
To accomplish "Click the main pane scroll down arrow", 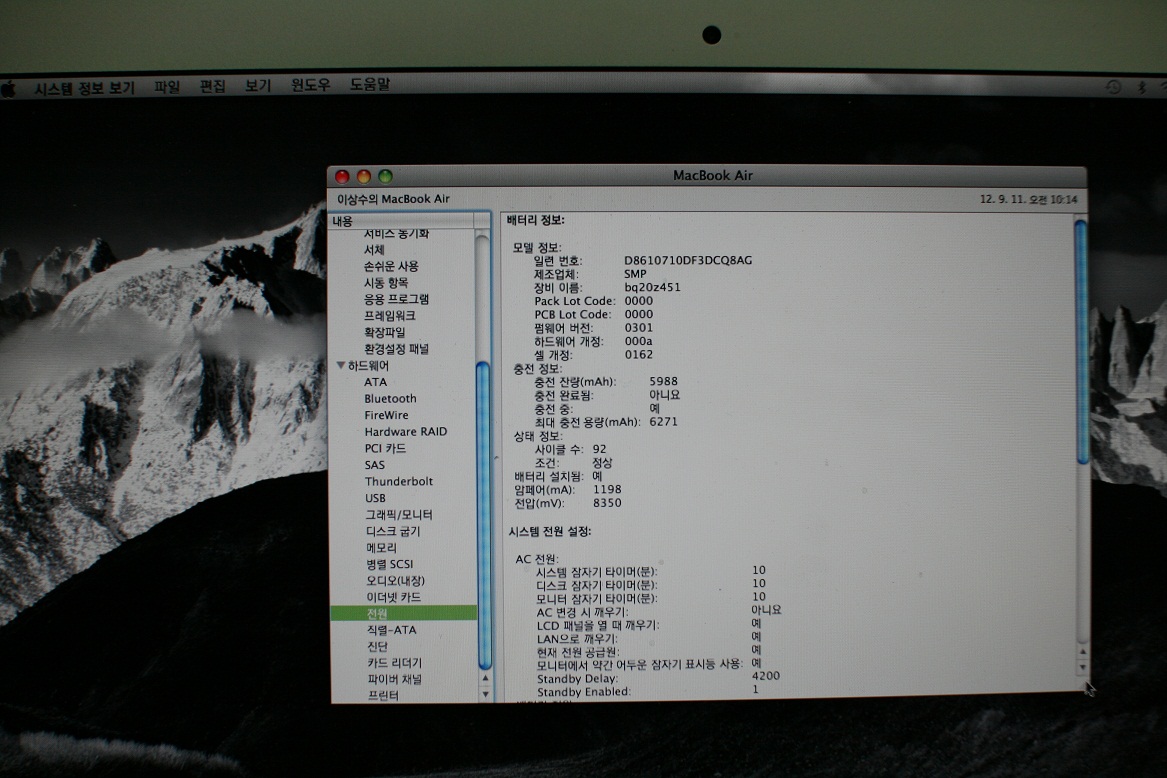I will pyautogui.click(x=1081, y=666).
